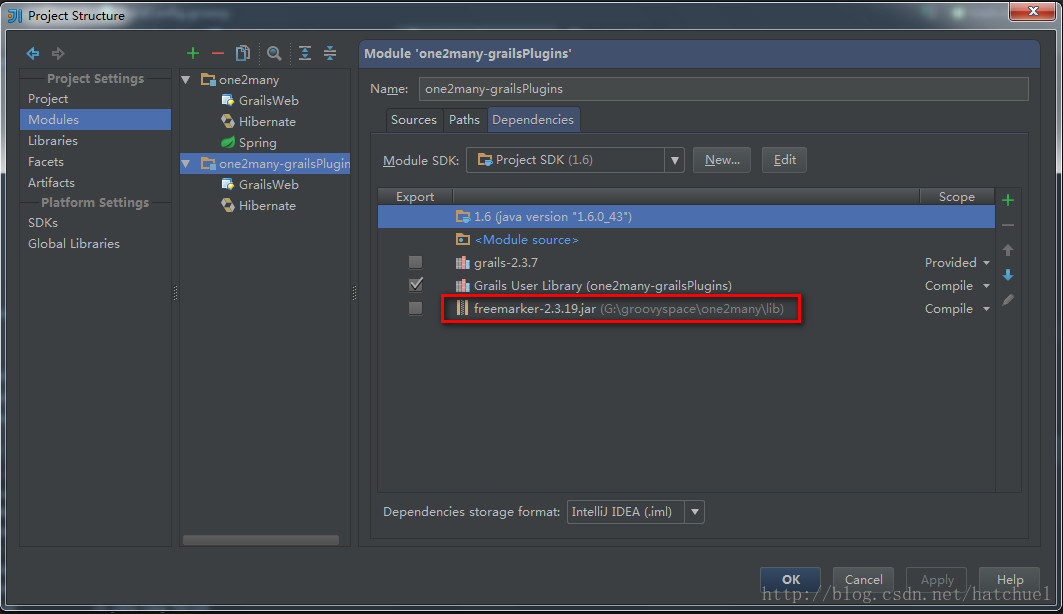Change scope of grails-2.3.7 from Provided

pyautogui.click(x=957, y=262)
